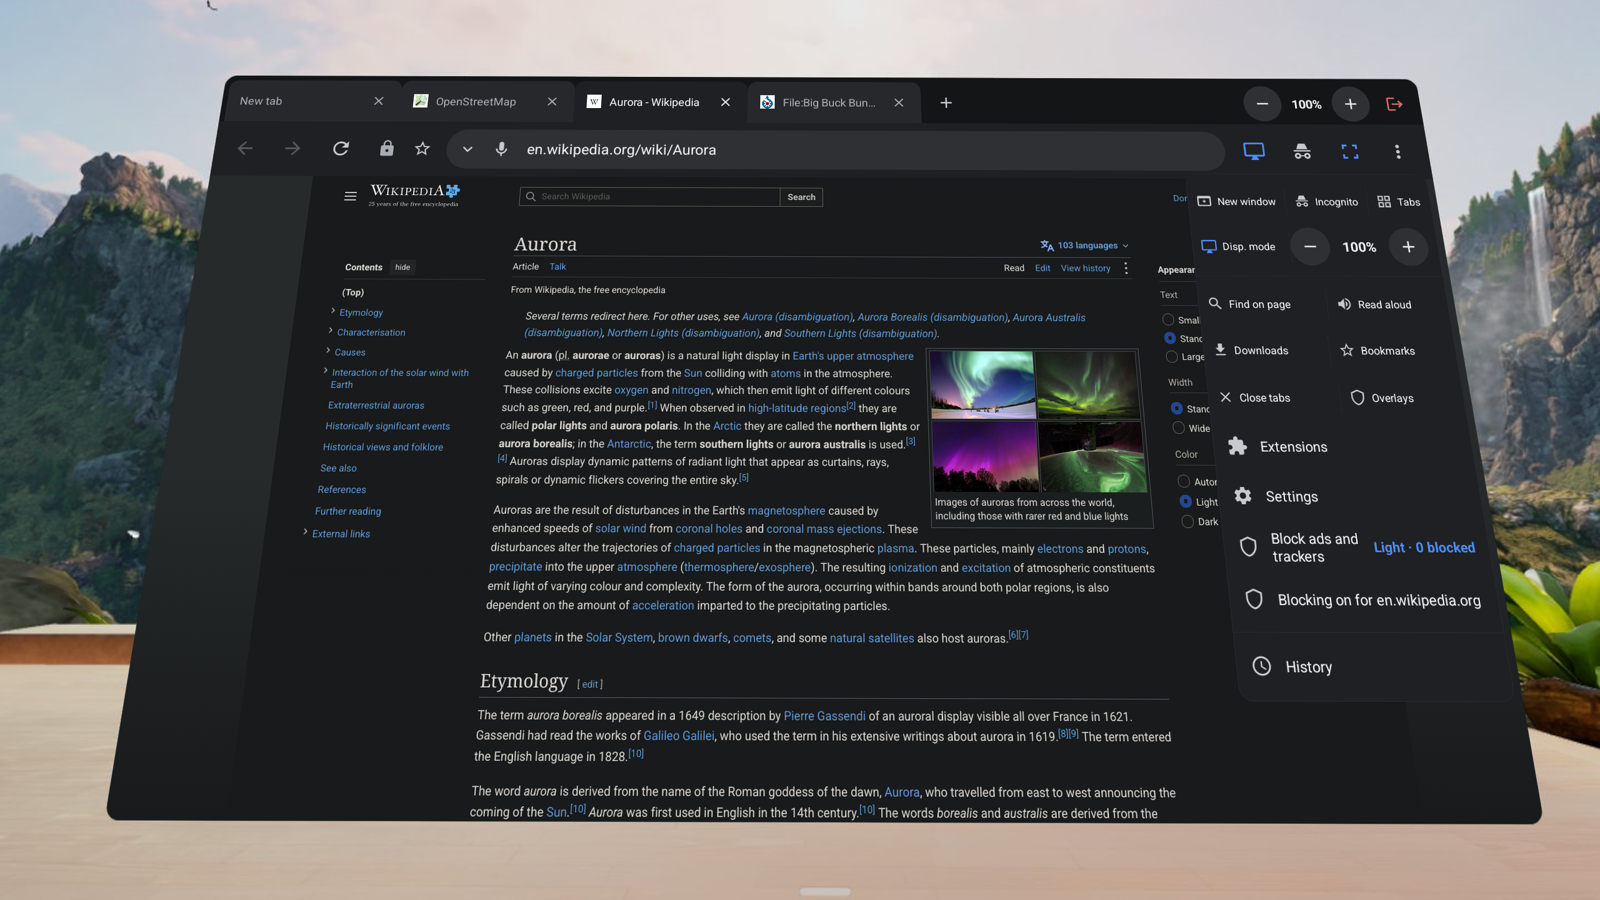Activate voice search microphone icon
1600x900 pixels.
[501, 149]
